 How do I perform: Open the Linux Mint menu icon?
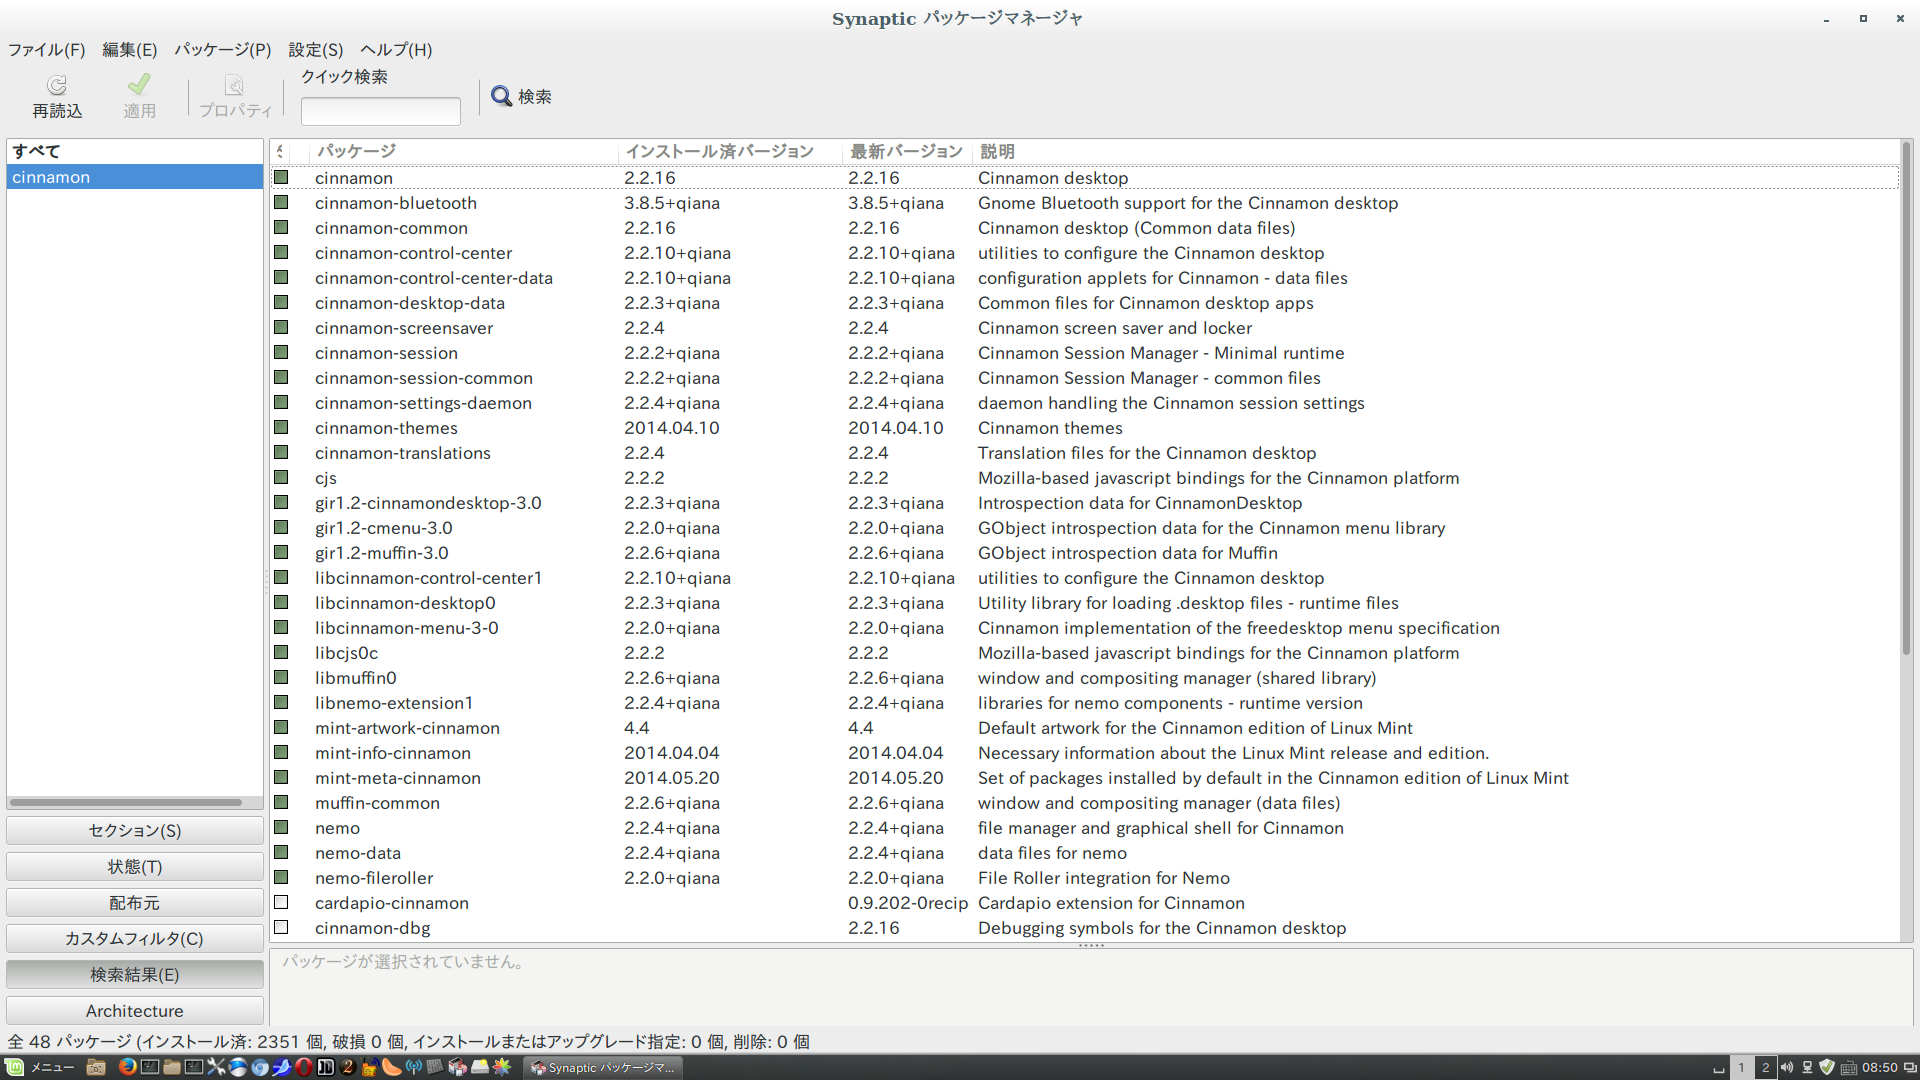click(x=14, y=1068)
